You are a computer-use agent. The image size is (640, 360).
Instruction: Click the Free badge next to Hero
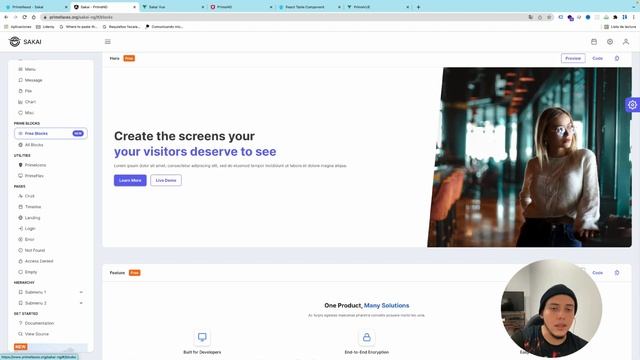point(129,58)
